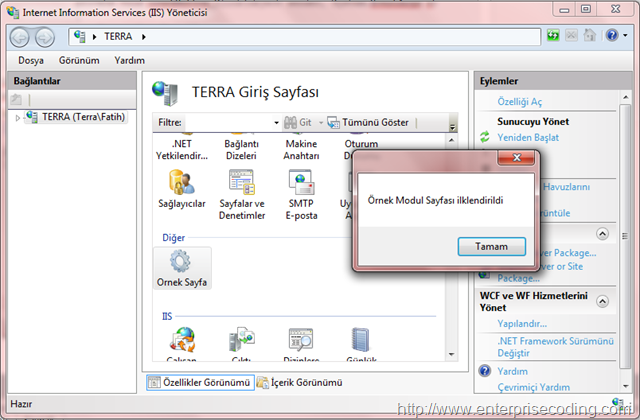Open the blue Help question-mark icon
Viewport: 640px width, 420px height.
(x=612, y=36)
